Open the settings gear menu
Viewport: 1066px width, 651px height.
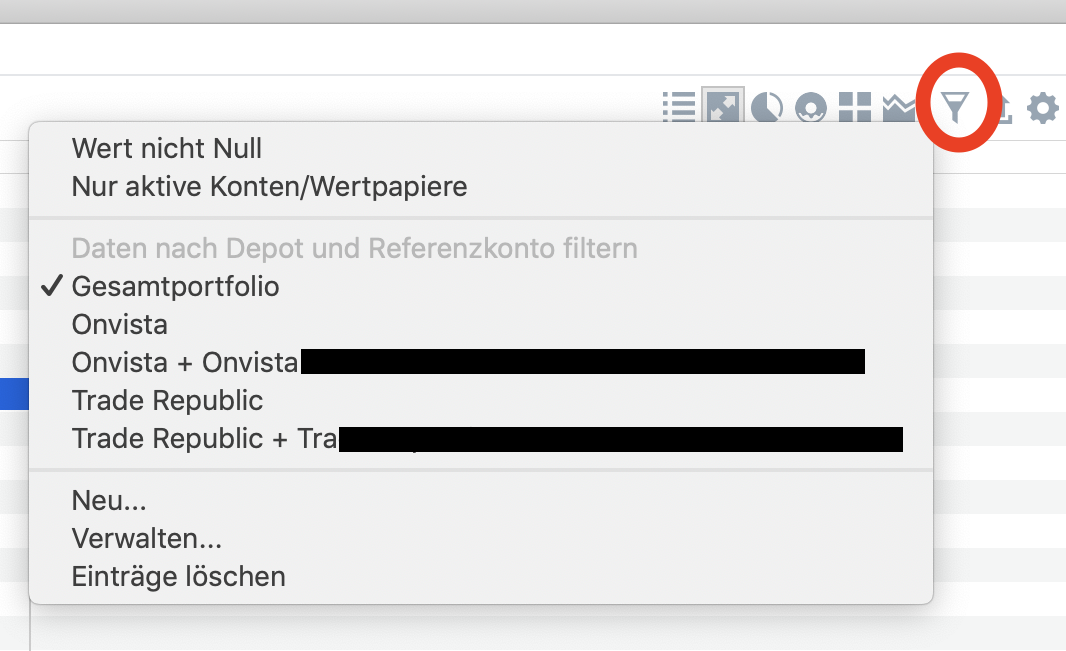[1043, 107]
